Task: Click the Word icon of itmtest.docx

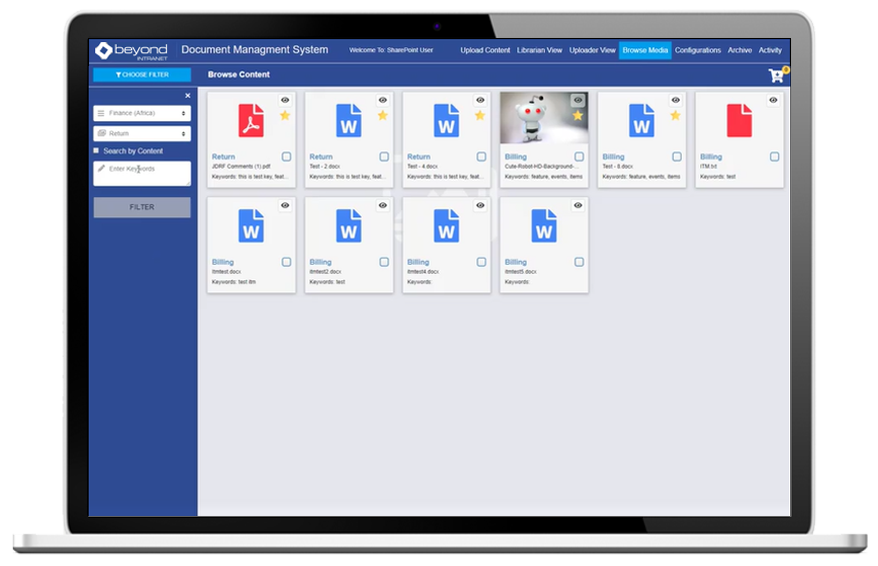Action: pos(251,226)
